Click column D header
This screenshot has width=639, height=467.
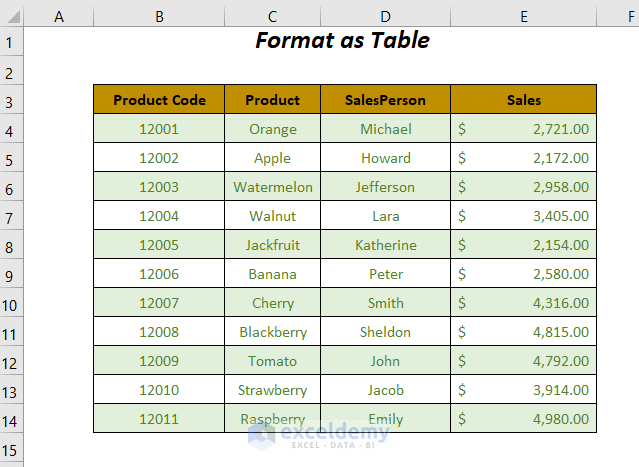pos(385,17)
